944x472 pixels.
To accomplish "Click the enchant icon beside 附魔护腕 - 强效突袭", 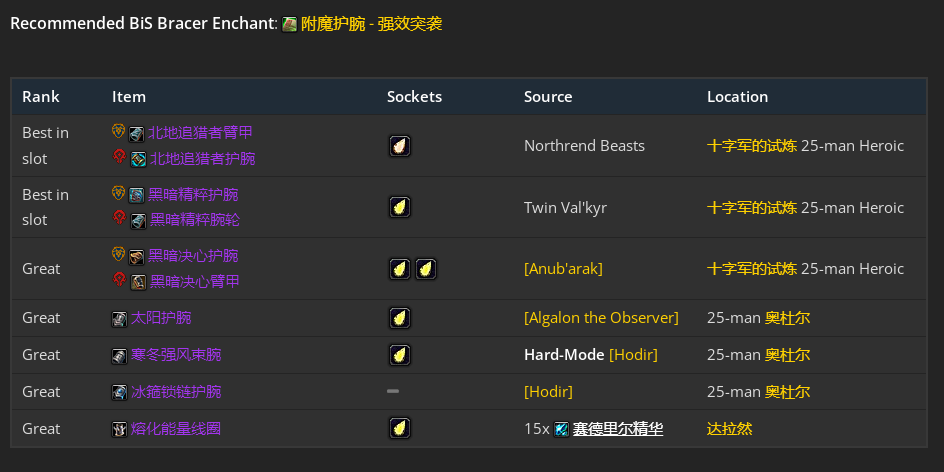I will 289,24.
